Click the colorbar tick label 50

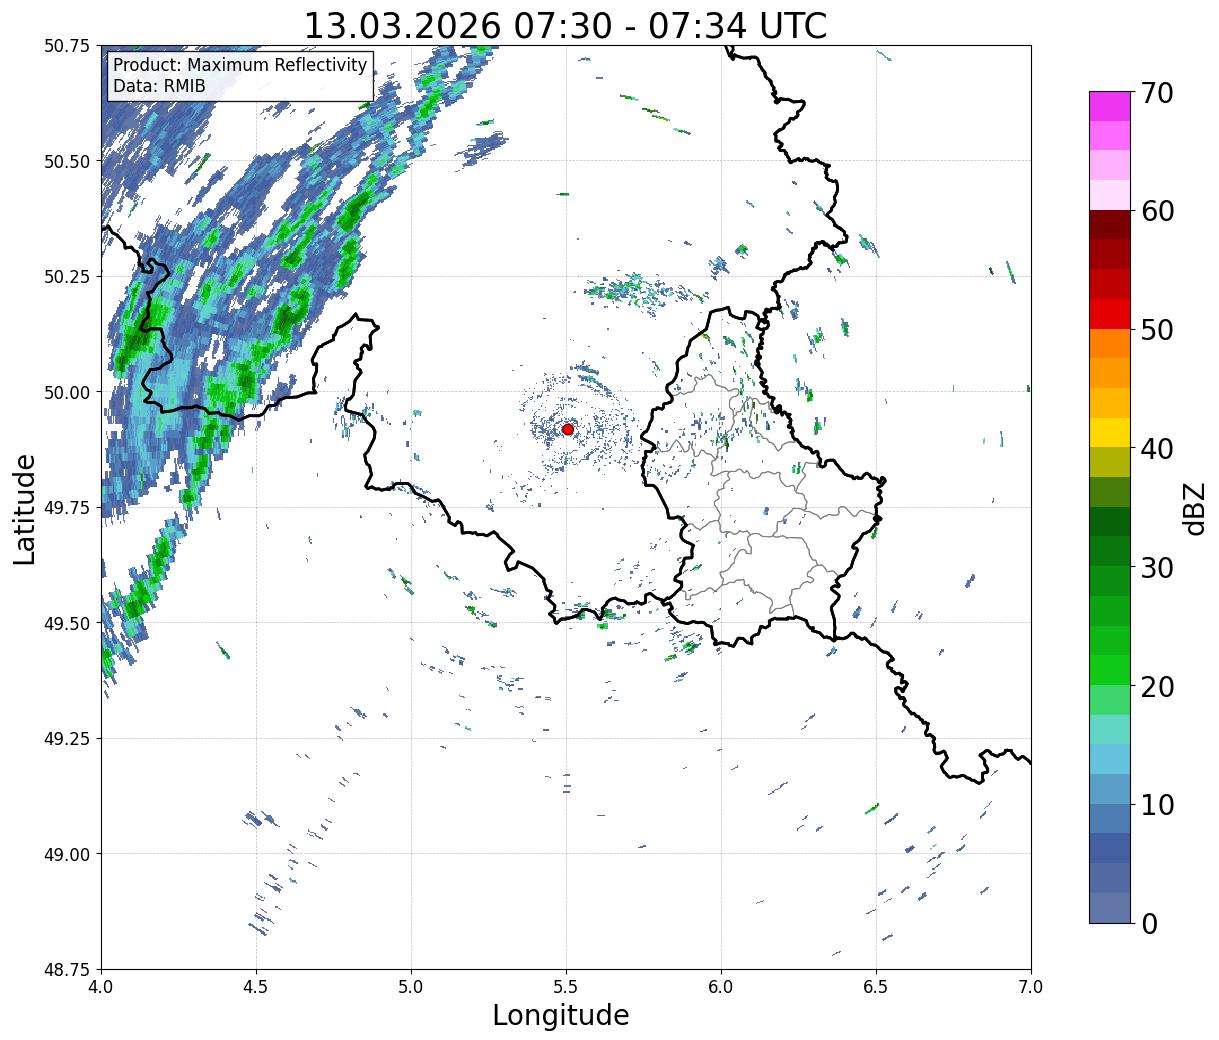point(1156,330)
